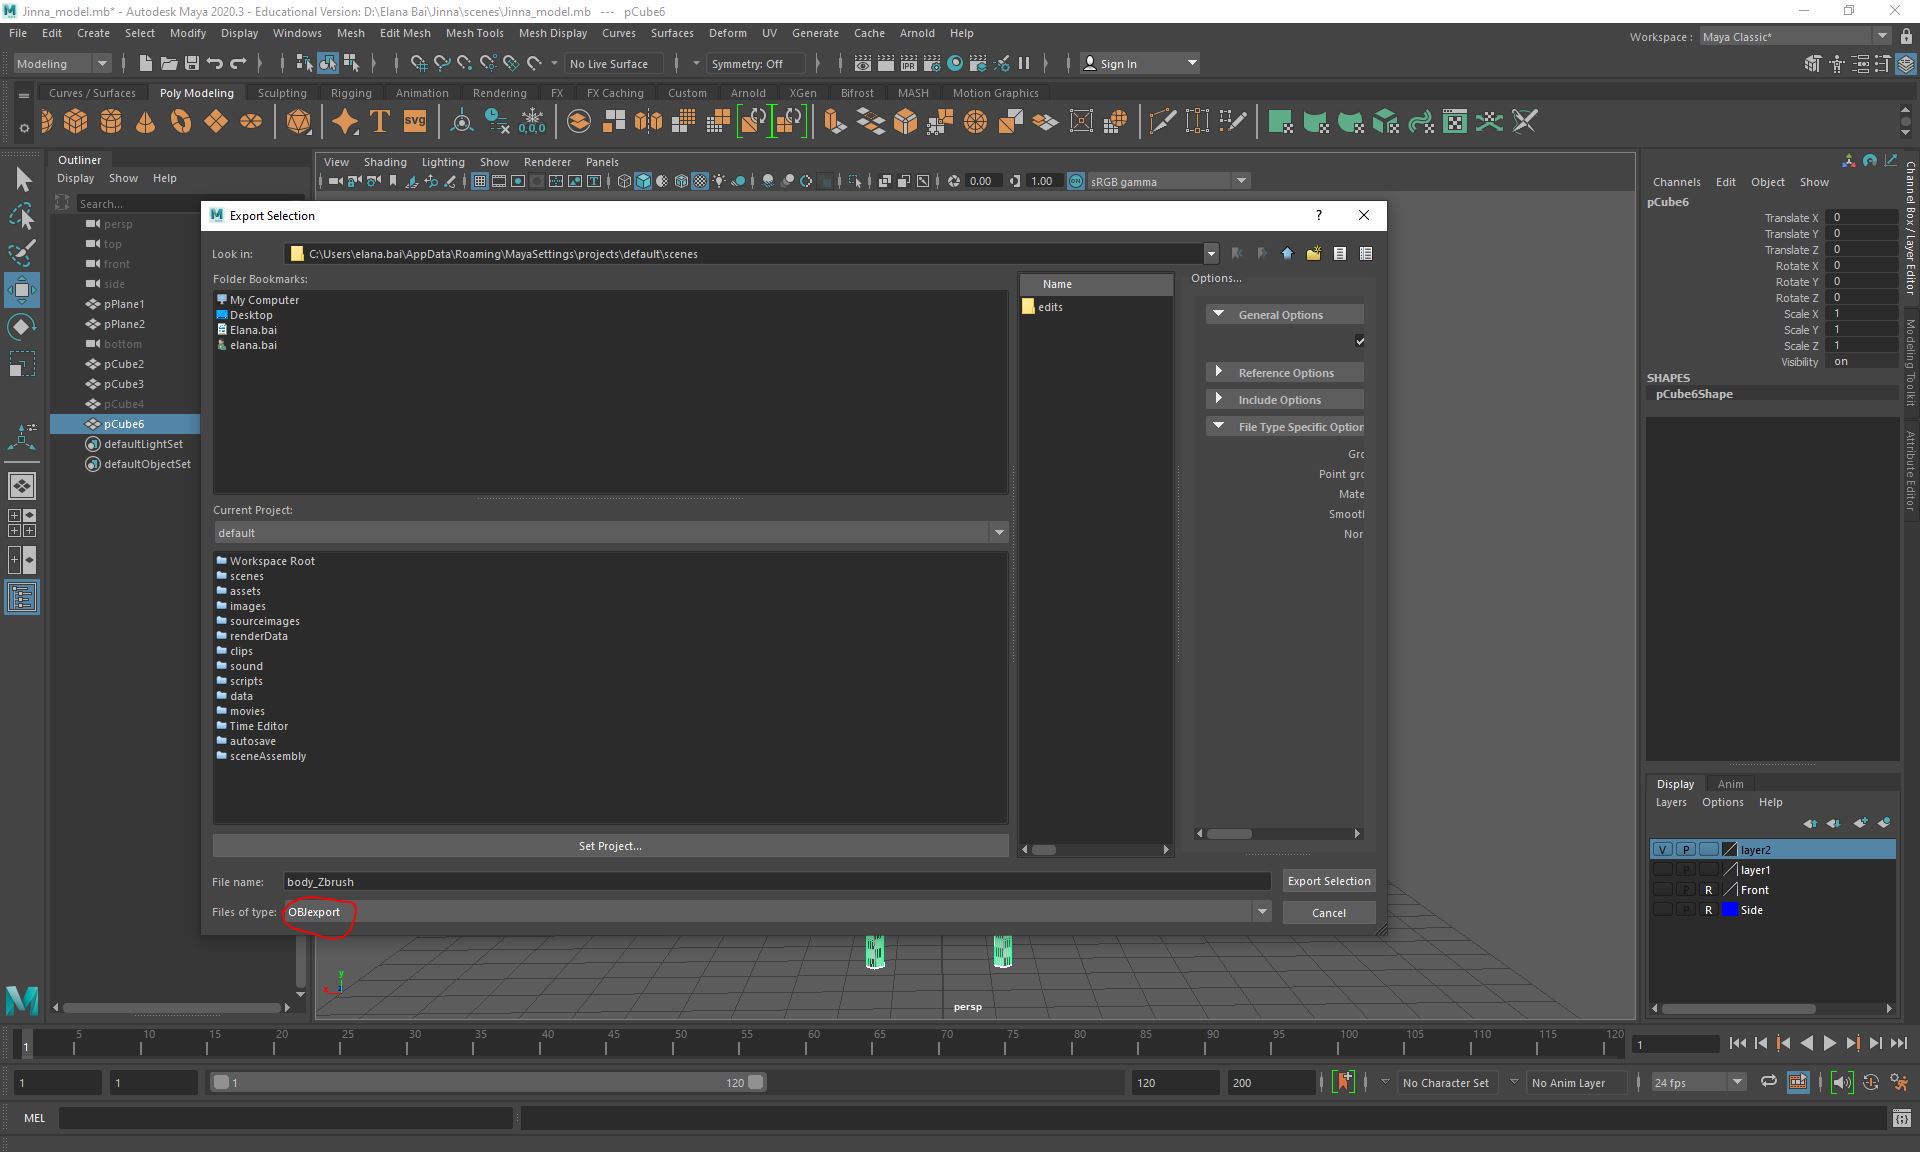The width and height of the screenshot is (1920, 1152).
Task: Create a polygon sphere from the shelf
Action: 46,121
